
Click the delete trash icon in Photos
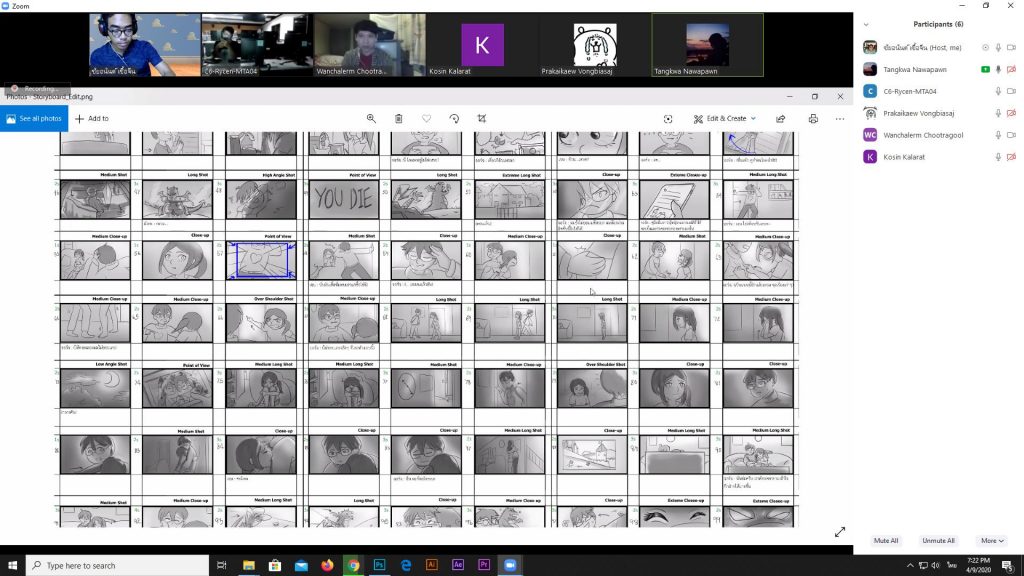coord(398,118)
